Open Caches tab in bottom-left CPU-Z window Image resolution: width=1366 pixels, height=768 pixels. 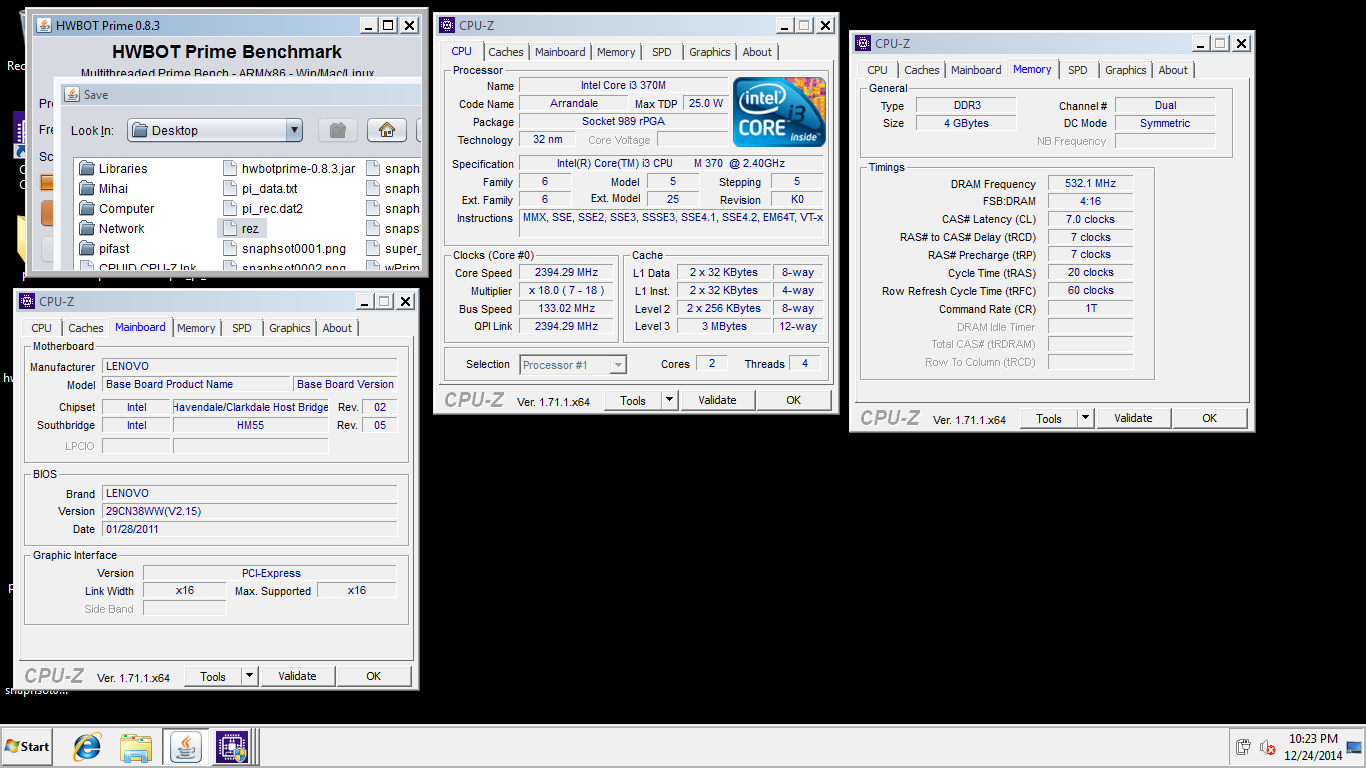pos(86,328)
